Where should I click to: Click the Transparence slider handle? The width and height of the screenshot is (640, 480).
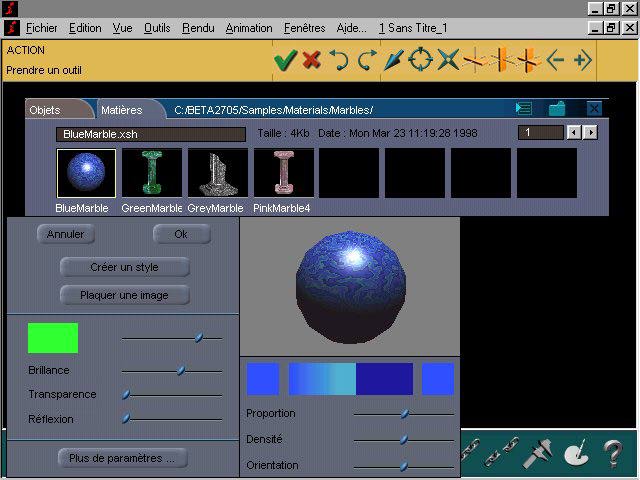click(126, 395)
